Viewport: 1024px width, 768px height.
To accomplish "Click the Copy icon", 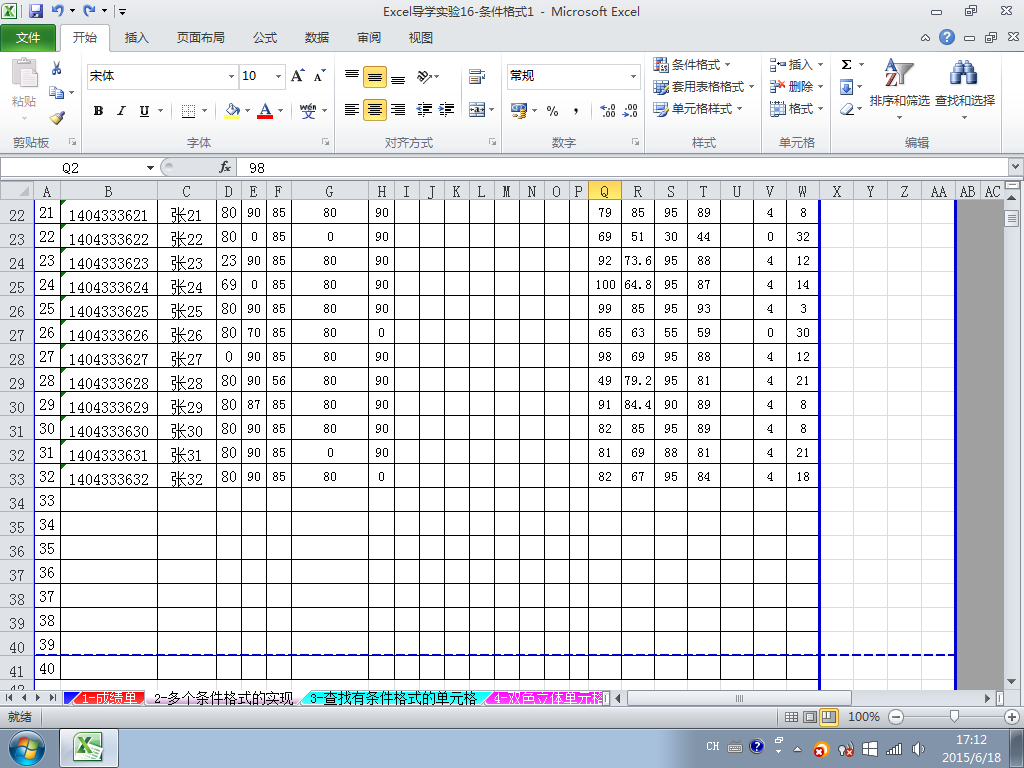I will click(56, 93).
